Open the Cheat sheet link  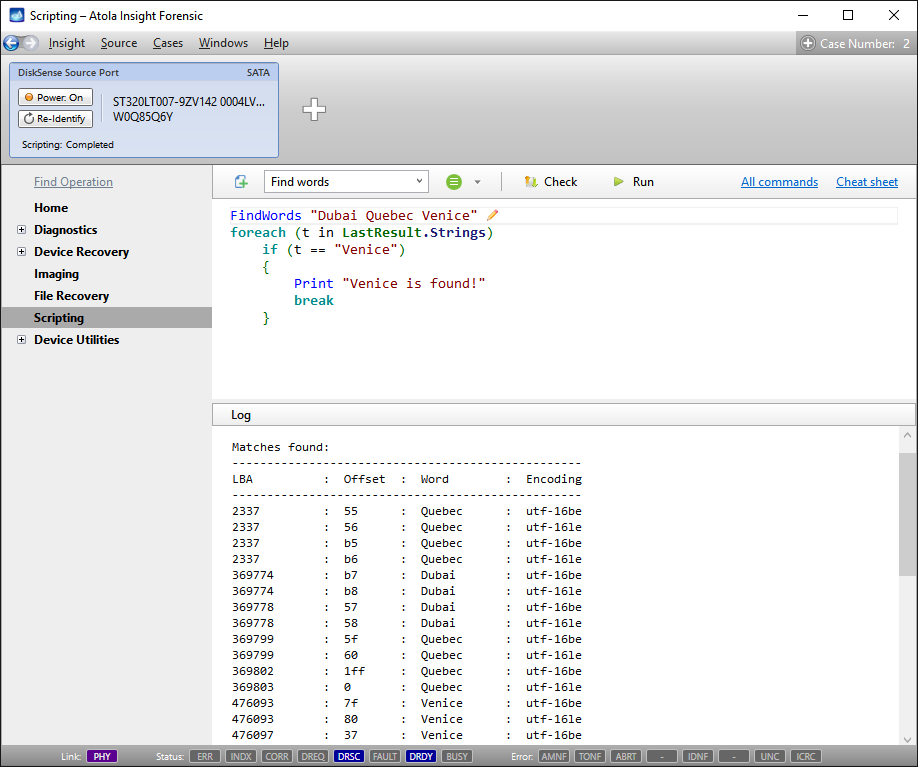click(x=866, y=182)
